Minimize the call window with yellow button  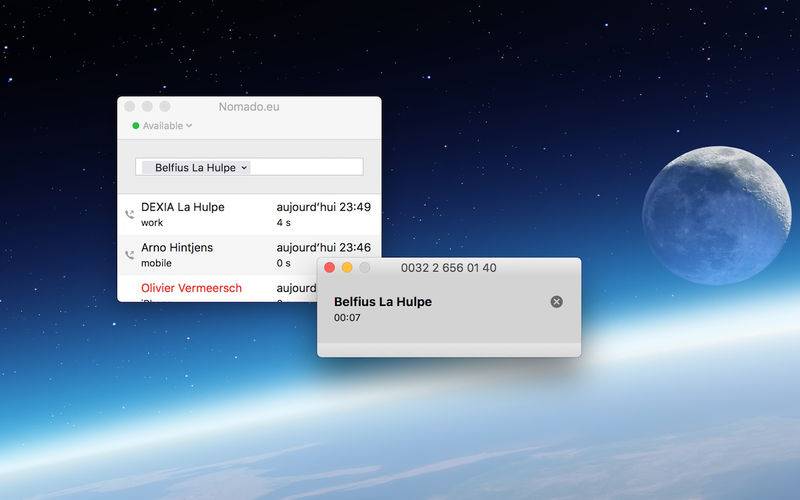pyautogui.click(x=347, y=268)
